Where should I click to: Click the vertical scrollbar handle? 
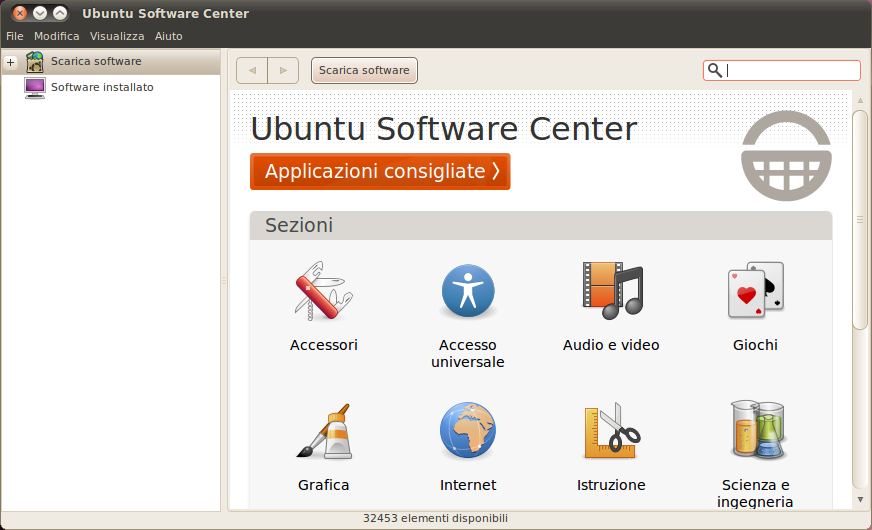[860, 220]
